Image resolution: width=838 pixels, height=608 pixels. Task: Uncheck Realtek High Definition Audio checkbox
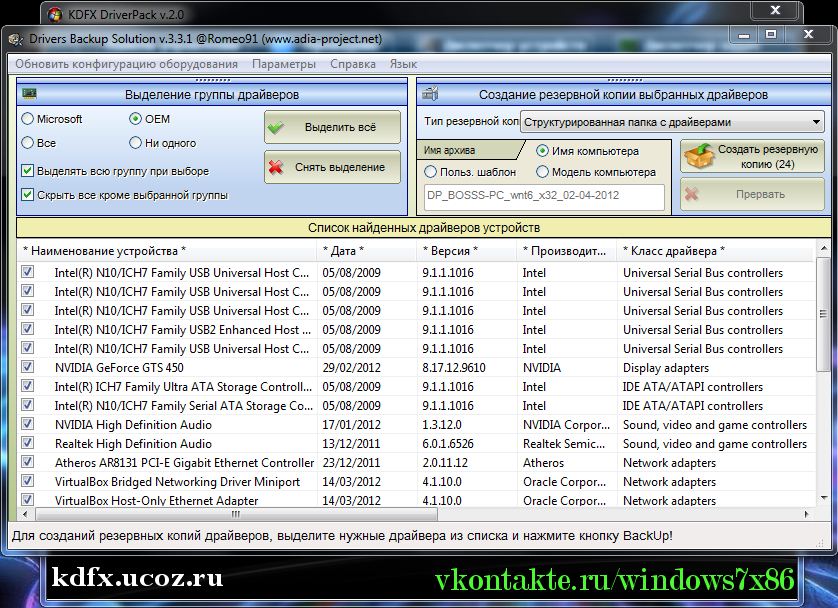[27, 443]
